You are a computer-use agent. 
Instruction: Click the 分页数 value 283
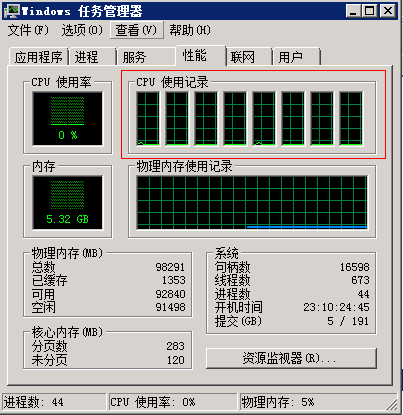[x=175, y=346]
